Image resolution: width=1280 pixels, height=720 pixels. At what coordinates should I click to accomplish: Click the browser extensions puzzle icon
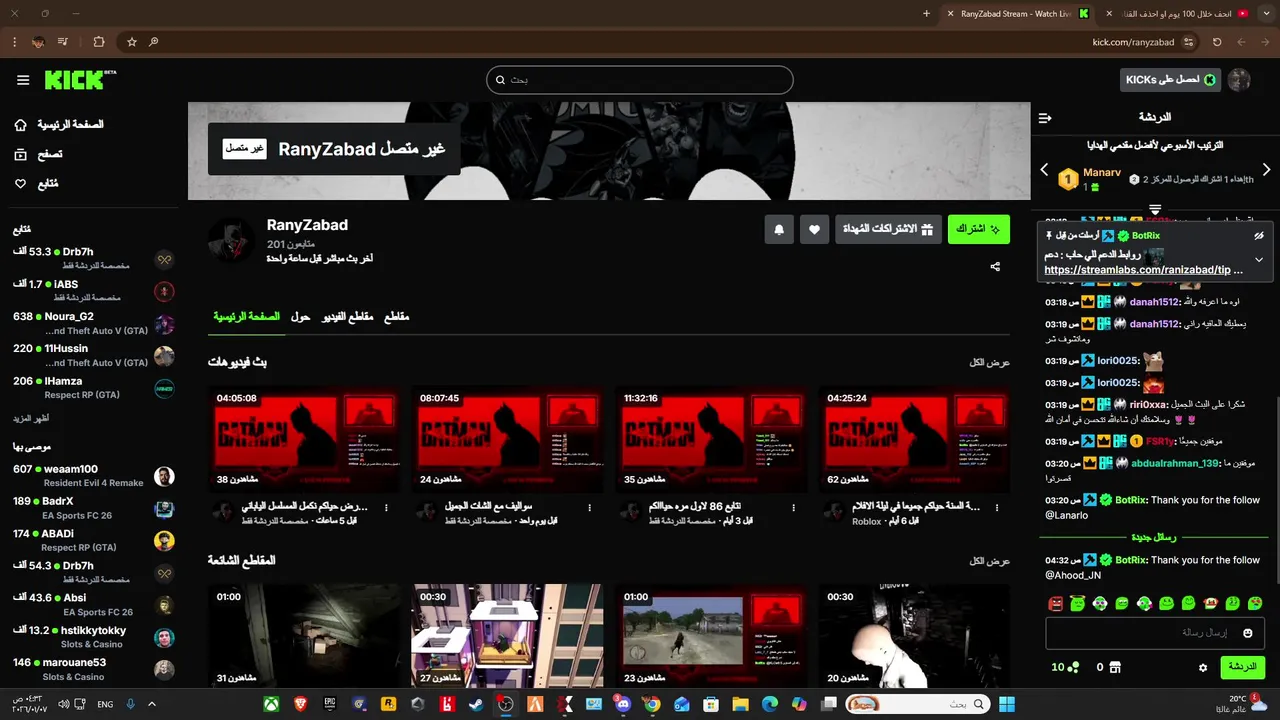(x=98, y=42)
